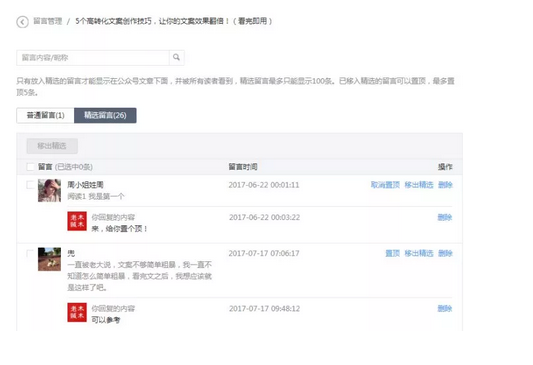Toggle the select-all 留言 checkbox in header
This screenshot has height=365, width=533.
(30, 167)
